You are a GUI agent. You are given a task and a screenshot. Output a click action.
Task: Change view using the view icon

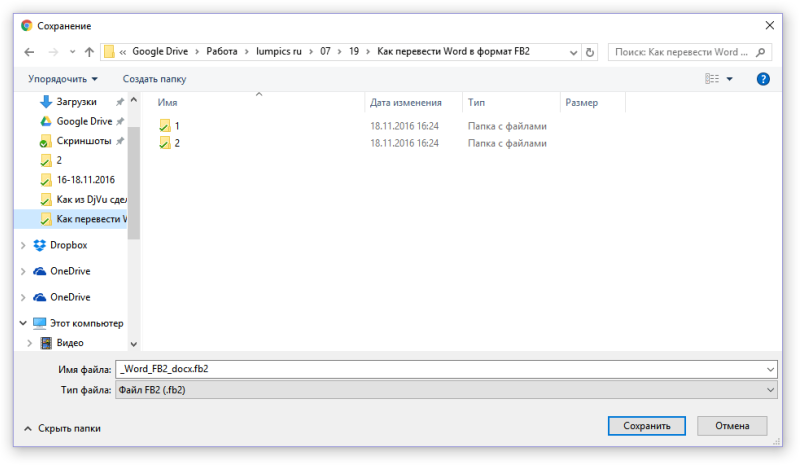[x=712, y=79]
